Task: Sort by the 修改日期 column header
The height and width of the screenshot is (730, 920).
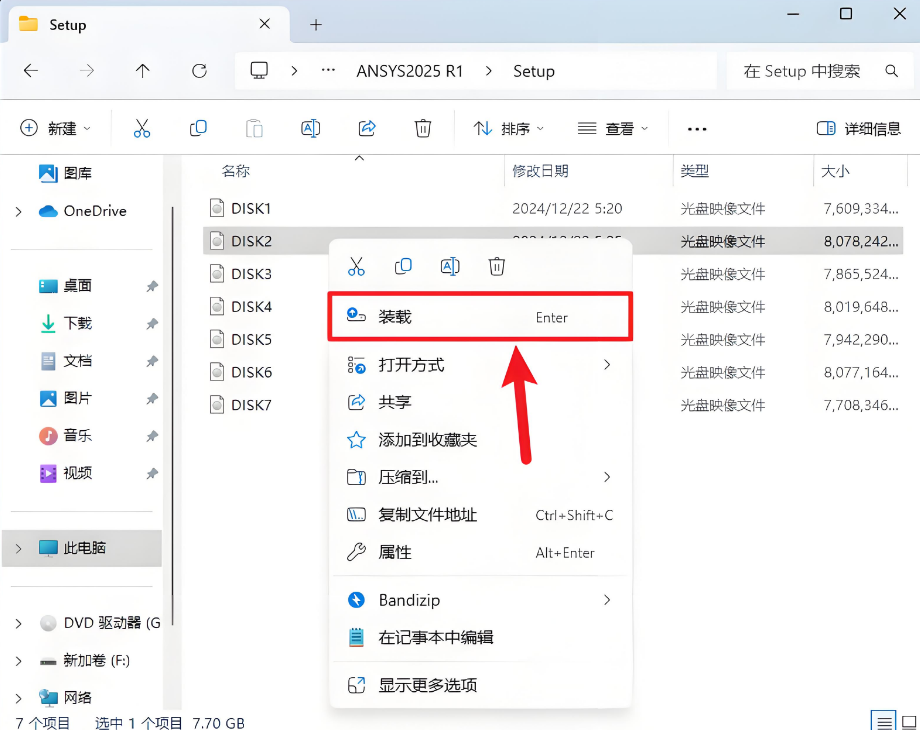Action: [540, 171]
